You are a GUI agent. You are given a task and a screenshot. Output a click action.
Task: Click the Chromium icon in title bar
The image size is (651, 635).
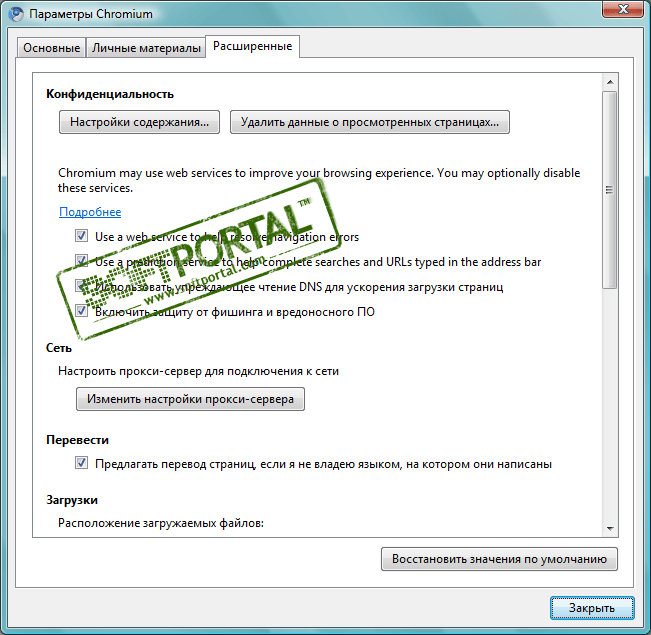pos(17,14)
